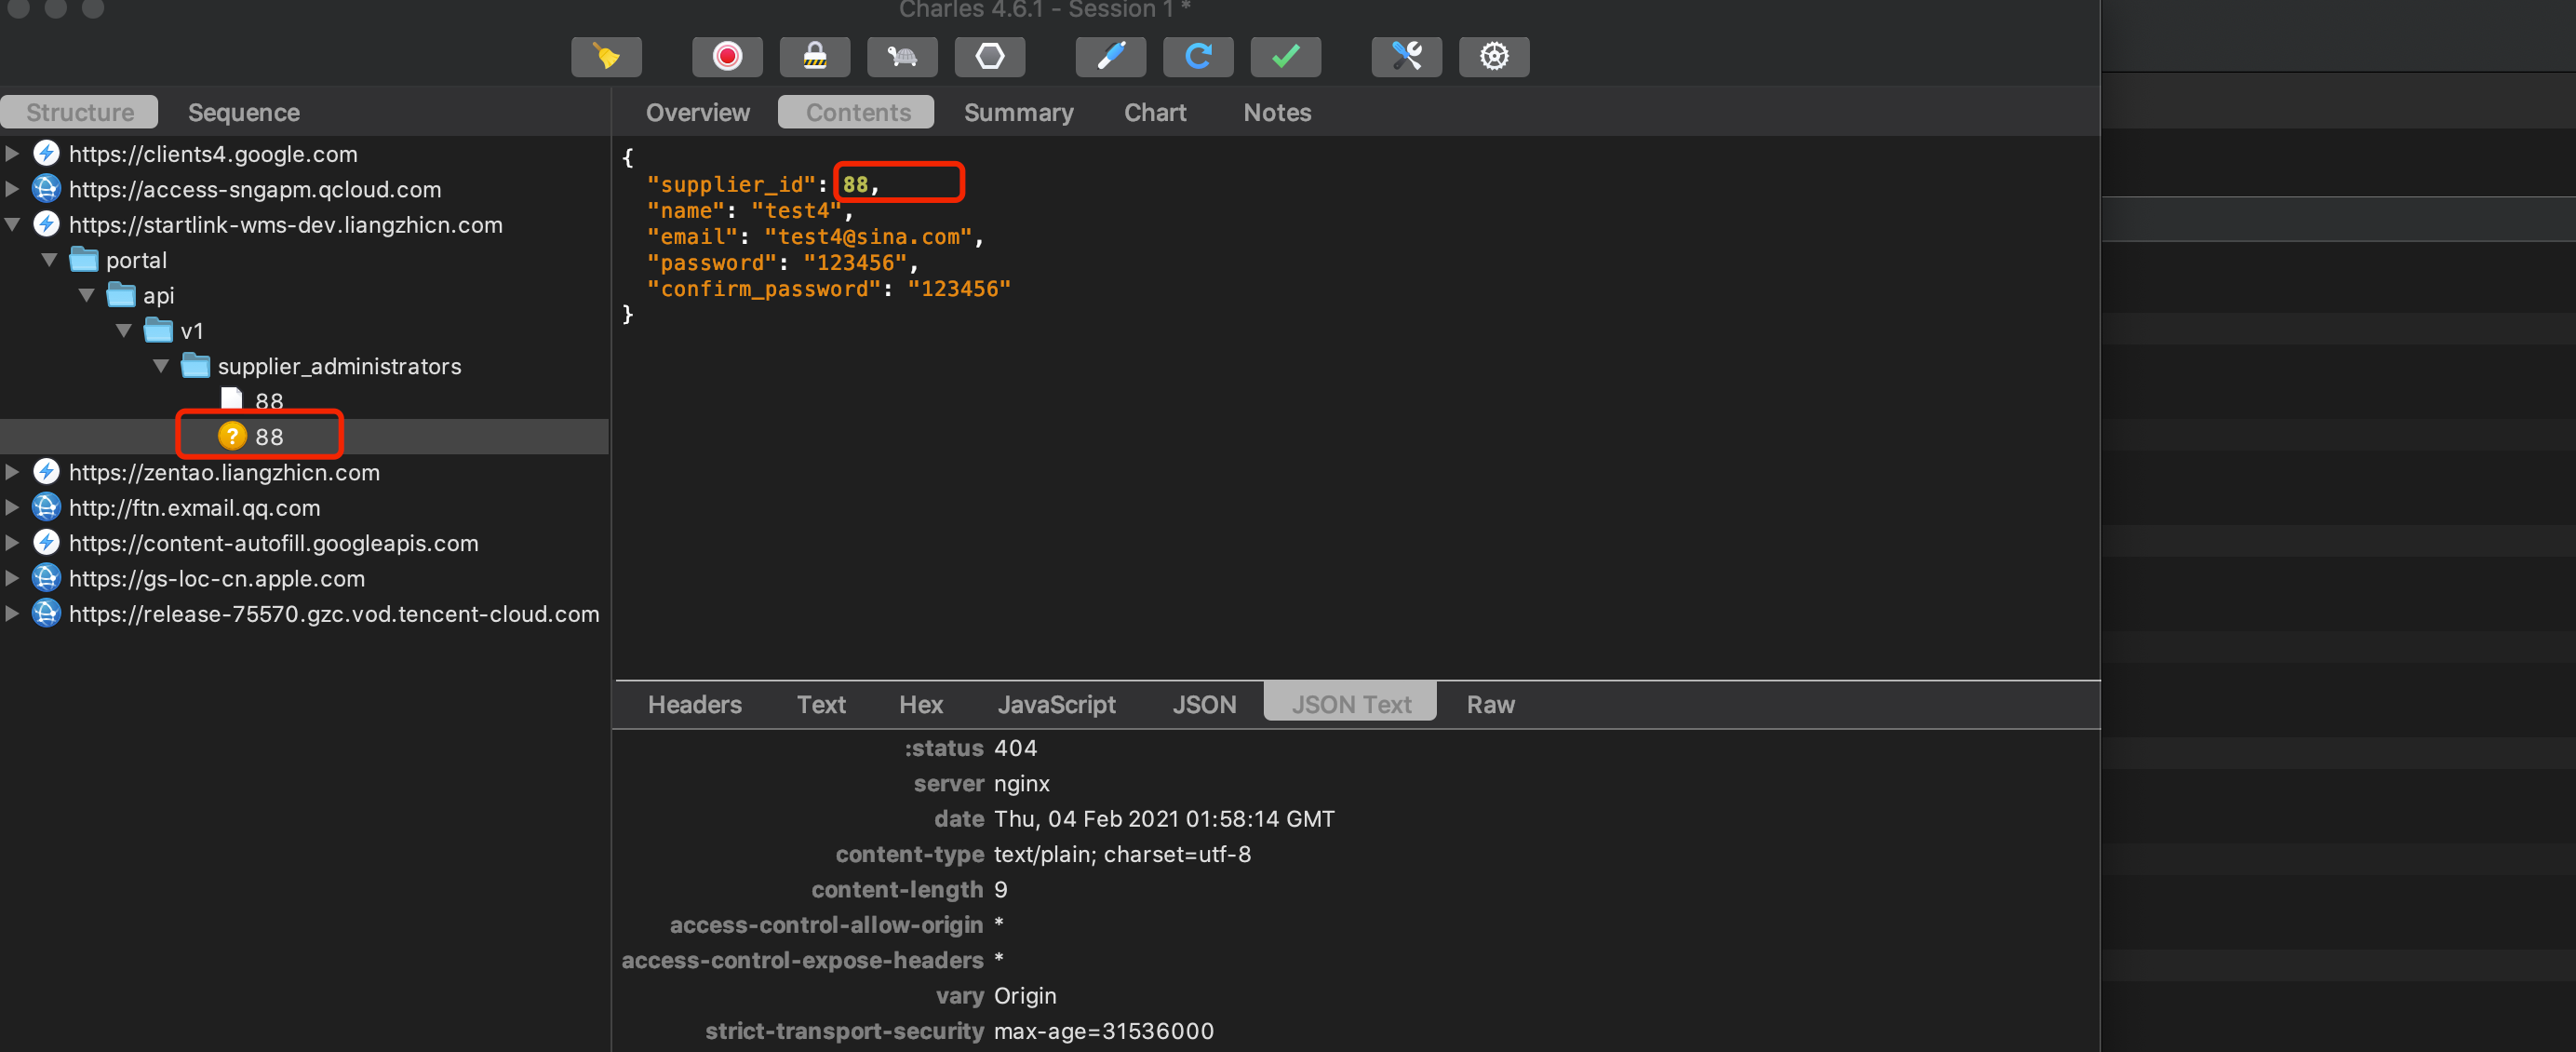Clear the session with the broom icon
The height and width of the screenshot is (1052, 2576).
click(x=606, y=56)
